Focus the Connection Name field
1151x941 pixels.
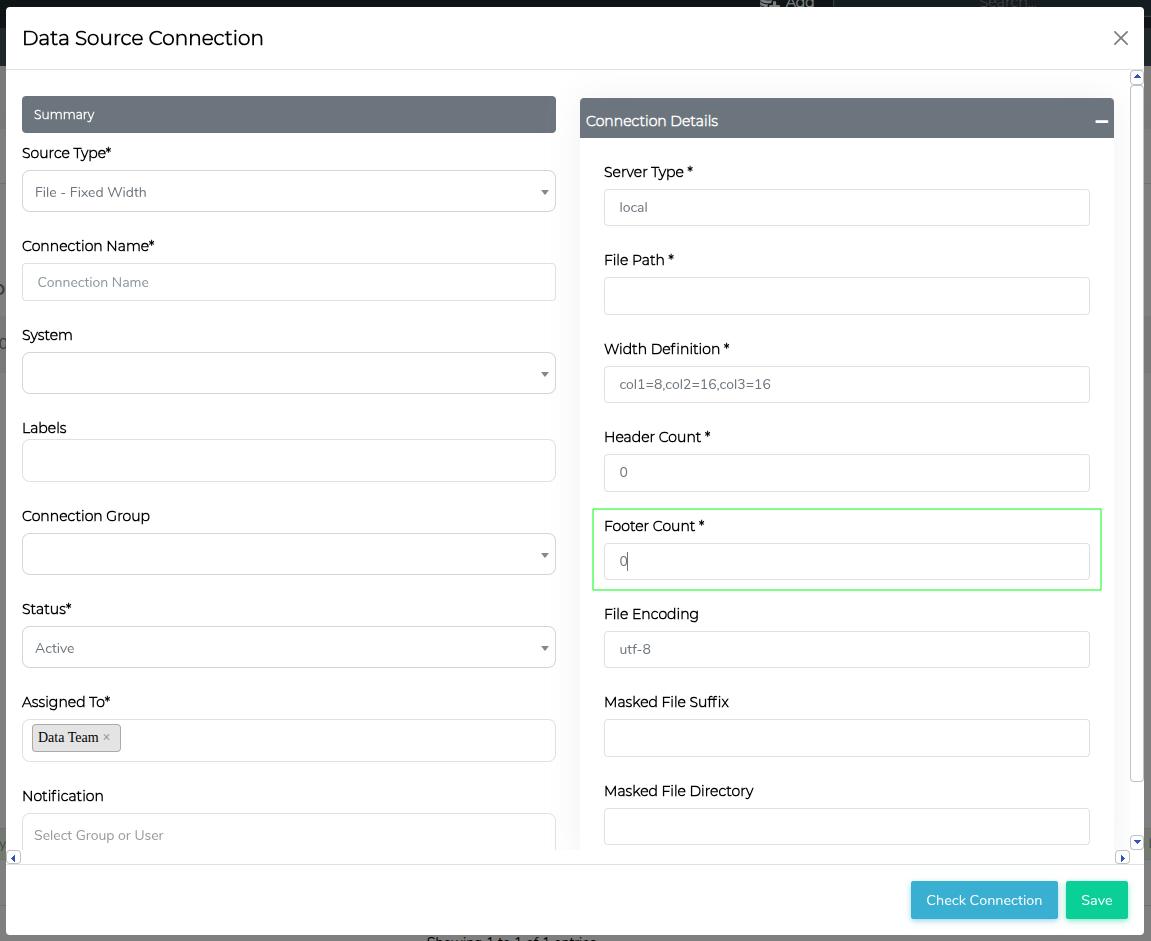click(288, 282)
